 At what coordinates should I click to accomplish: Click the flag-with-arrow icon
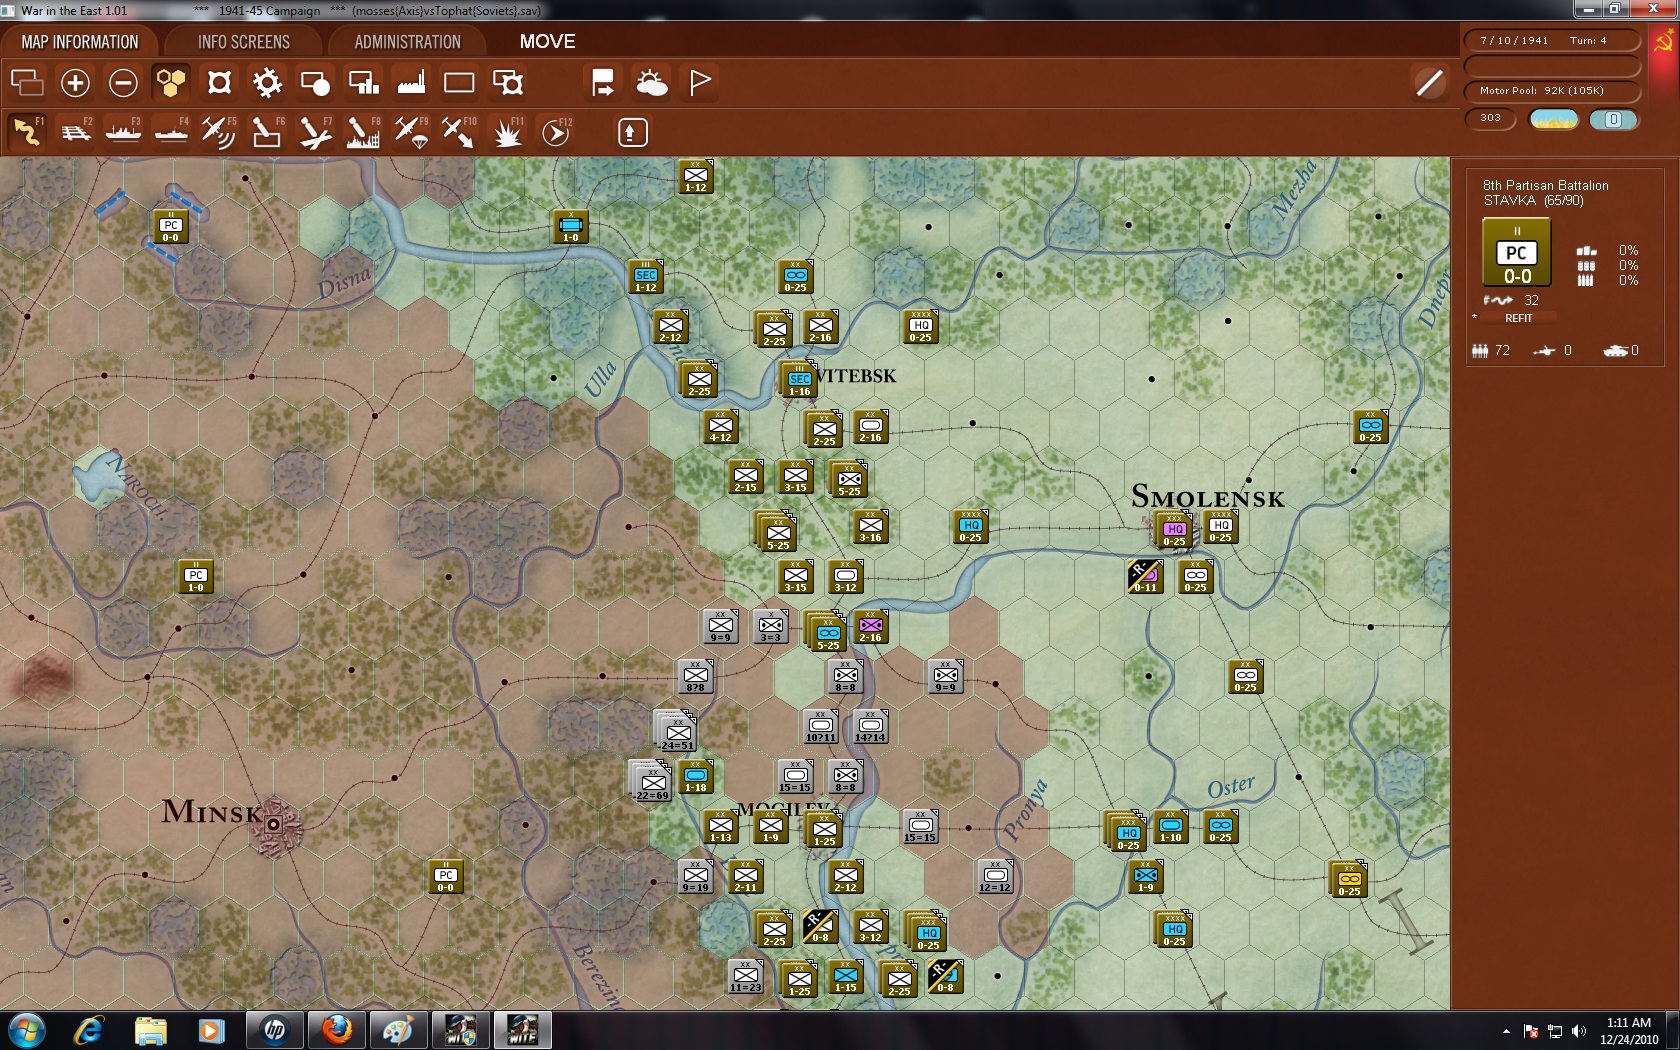click(603, 82)
